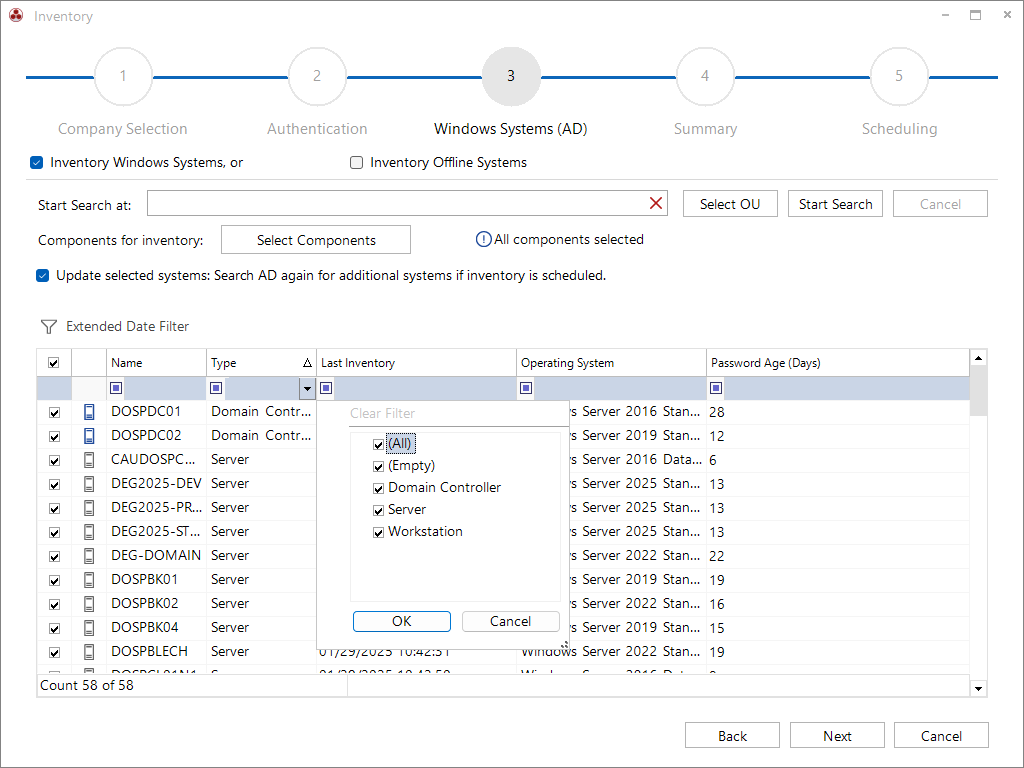Enable Inventory Offline Systems checkbox

[357, 162]
